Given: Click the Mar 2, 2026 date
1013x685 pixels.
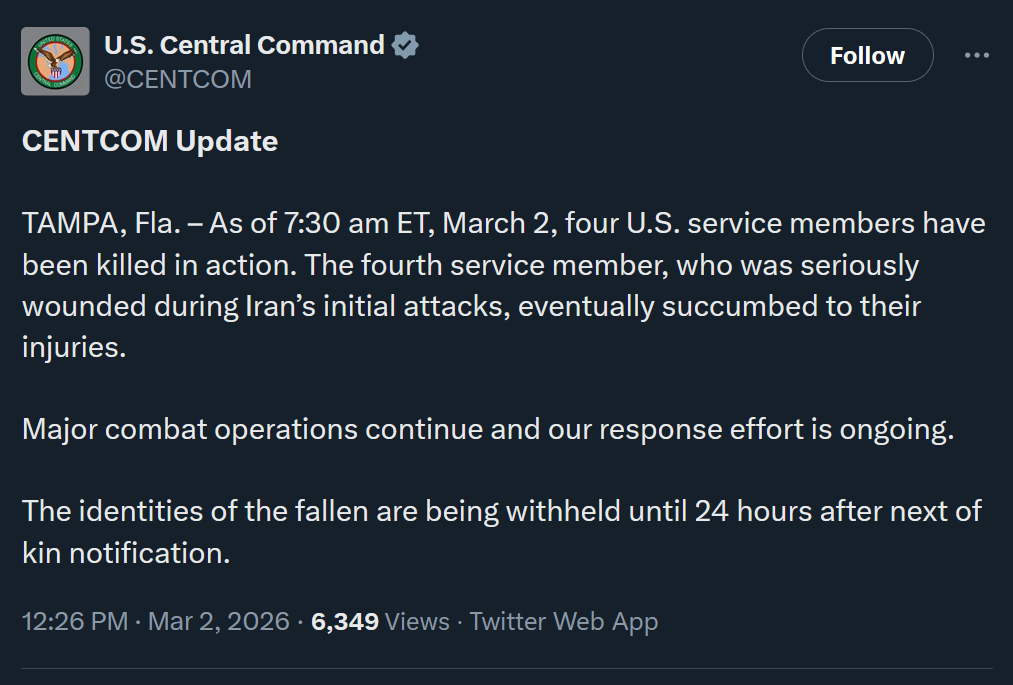Looking at the screenshot, I should click(x=218, y=621).
